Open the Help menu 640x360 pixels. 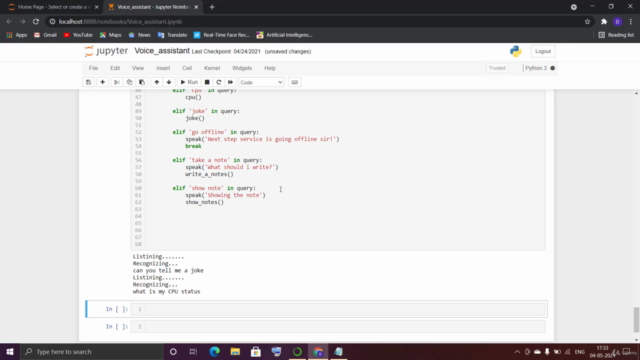270,68
